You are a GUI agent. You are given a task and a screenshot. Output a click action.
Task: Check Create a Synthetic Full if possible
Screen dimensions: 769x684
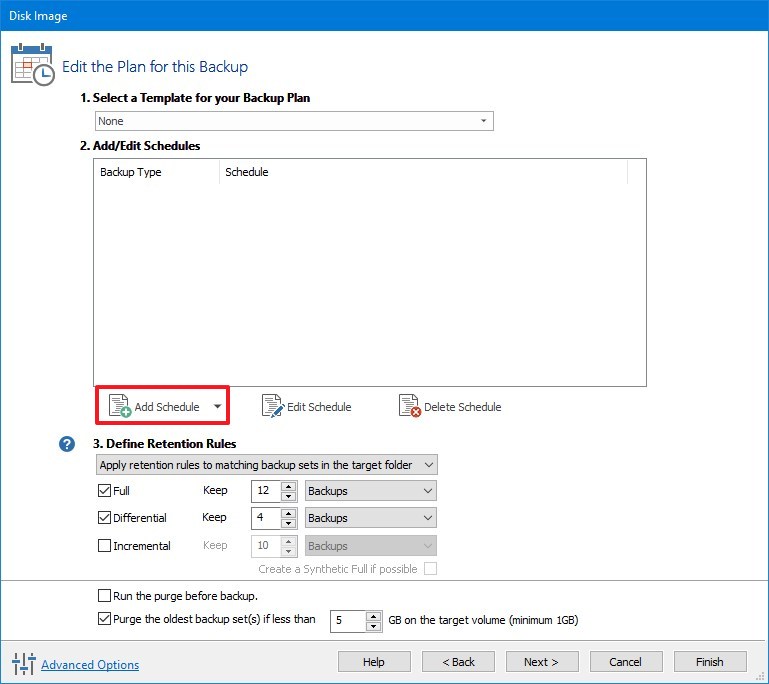pos(430,569)
